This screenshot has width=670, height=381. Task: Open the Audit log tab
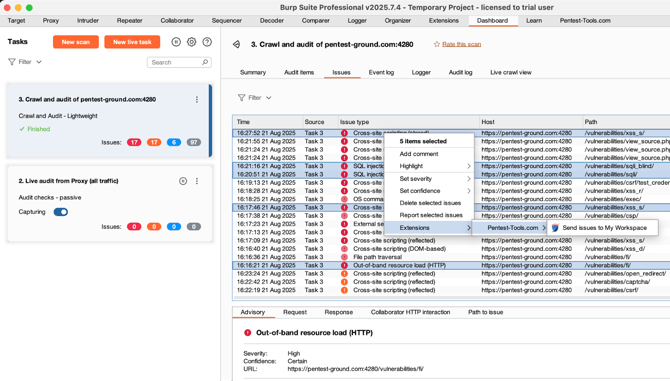point(460,73)
